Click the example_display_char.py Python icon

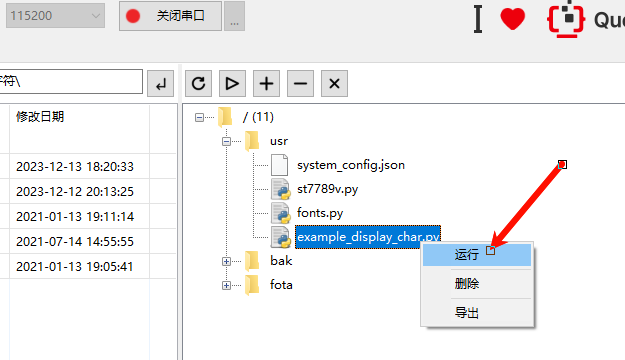[281, 237]
